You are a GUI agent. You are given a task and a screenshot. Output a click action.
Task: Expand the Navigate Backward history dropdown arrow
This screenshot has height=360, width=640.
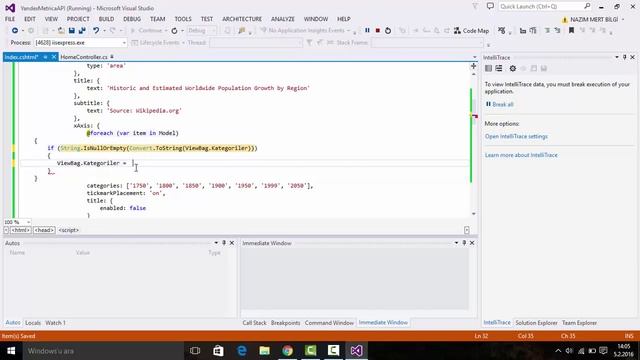tap(23, 31)
